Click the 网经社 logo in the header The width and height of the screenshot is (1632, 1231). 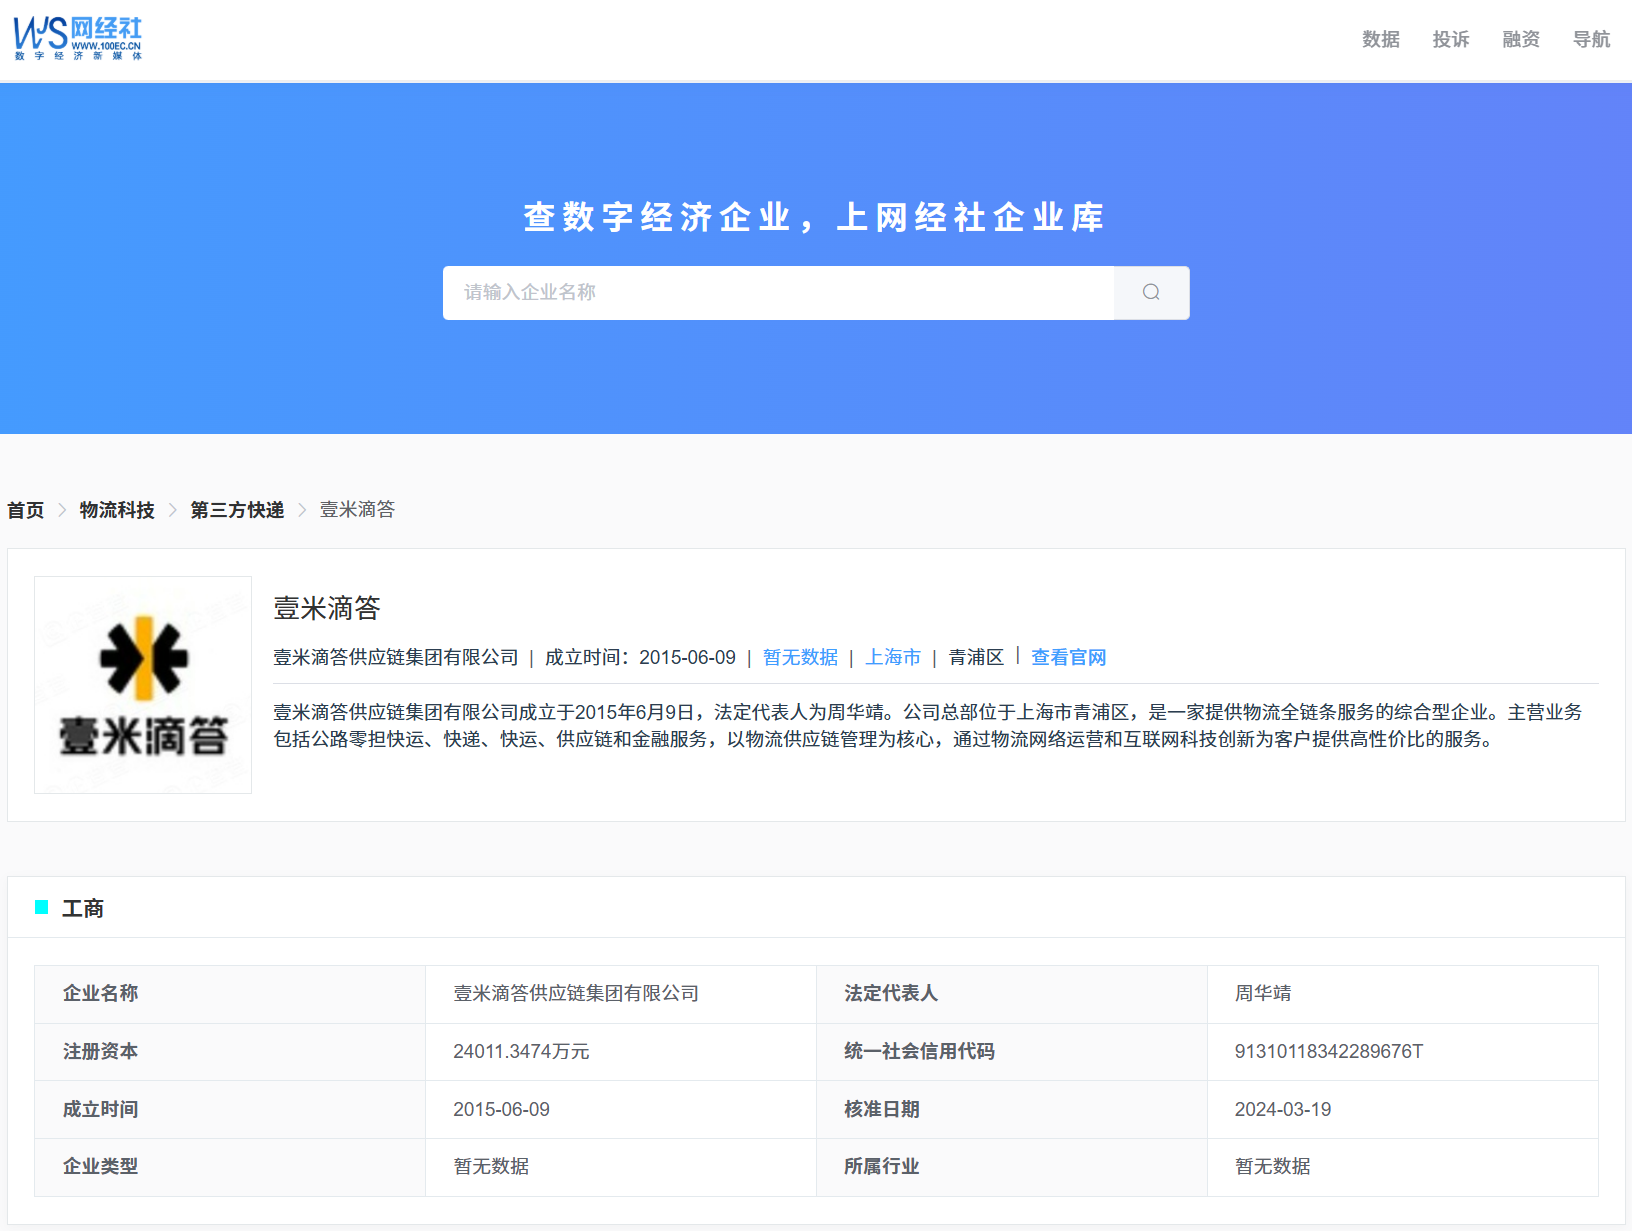click(78, 39)
